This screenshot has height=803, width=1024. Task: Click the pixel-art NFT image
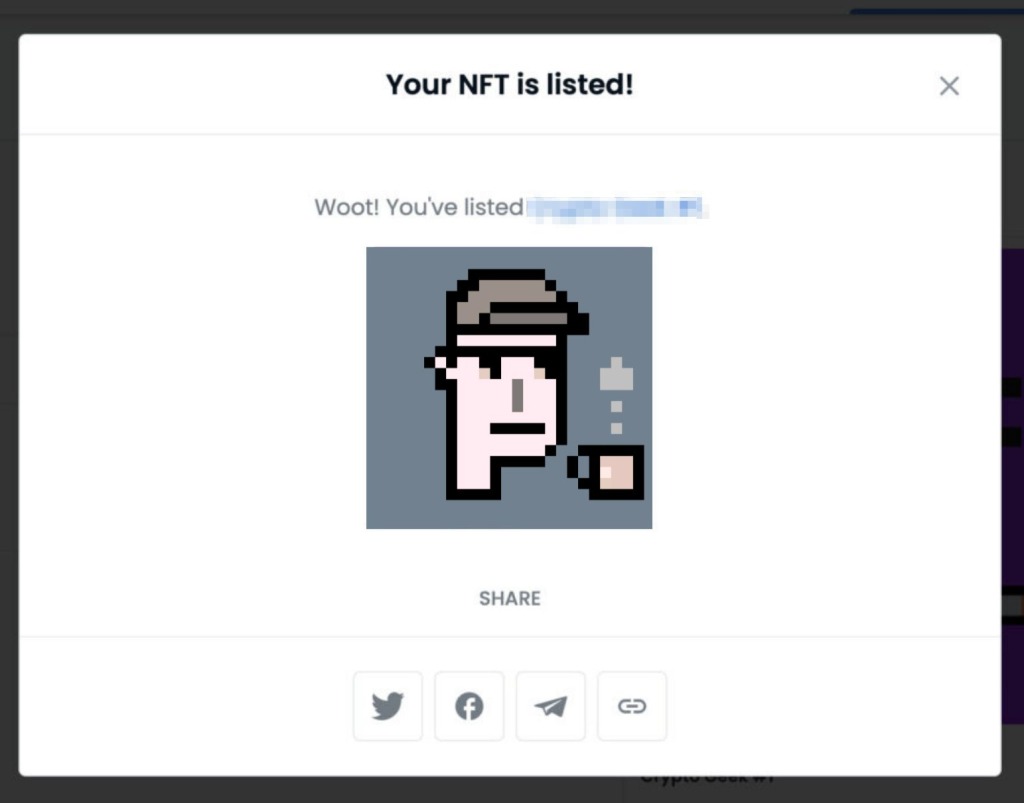coord(509,388)
